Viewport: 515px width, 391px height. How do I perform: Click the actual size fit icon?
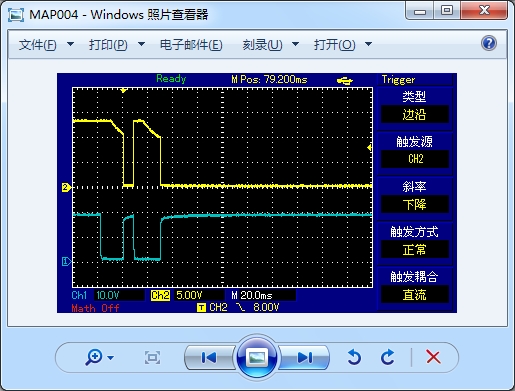152,358
